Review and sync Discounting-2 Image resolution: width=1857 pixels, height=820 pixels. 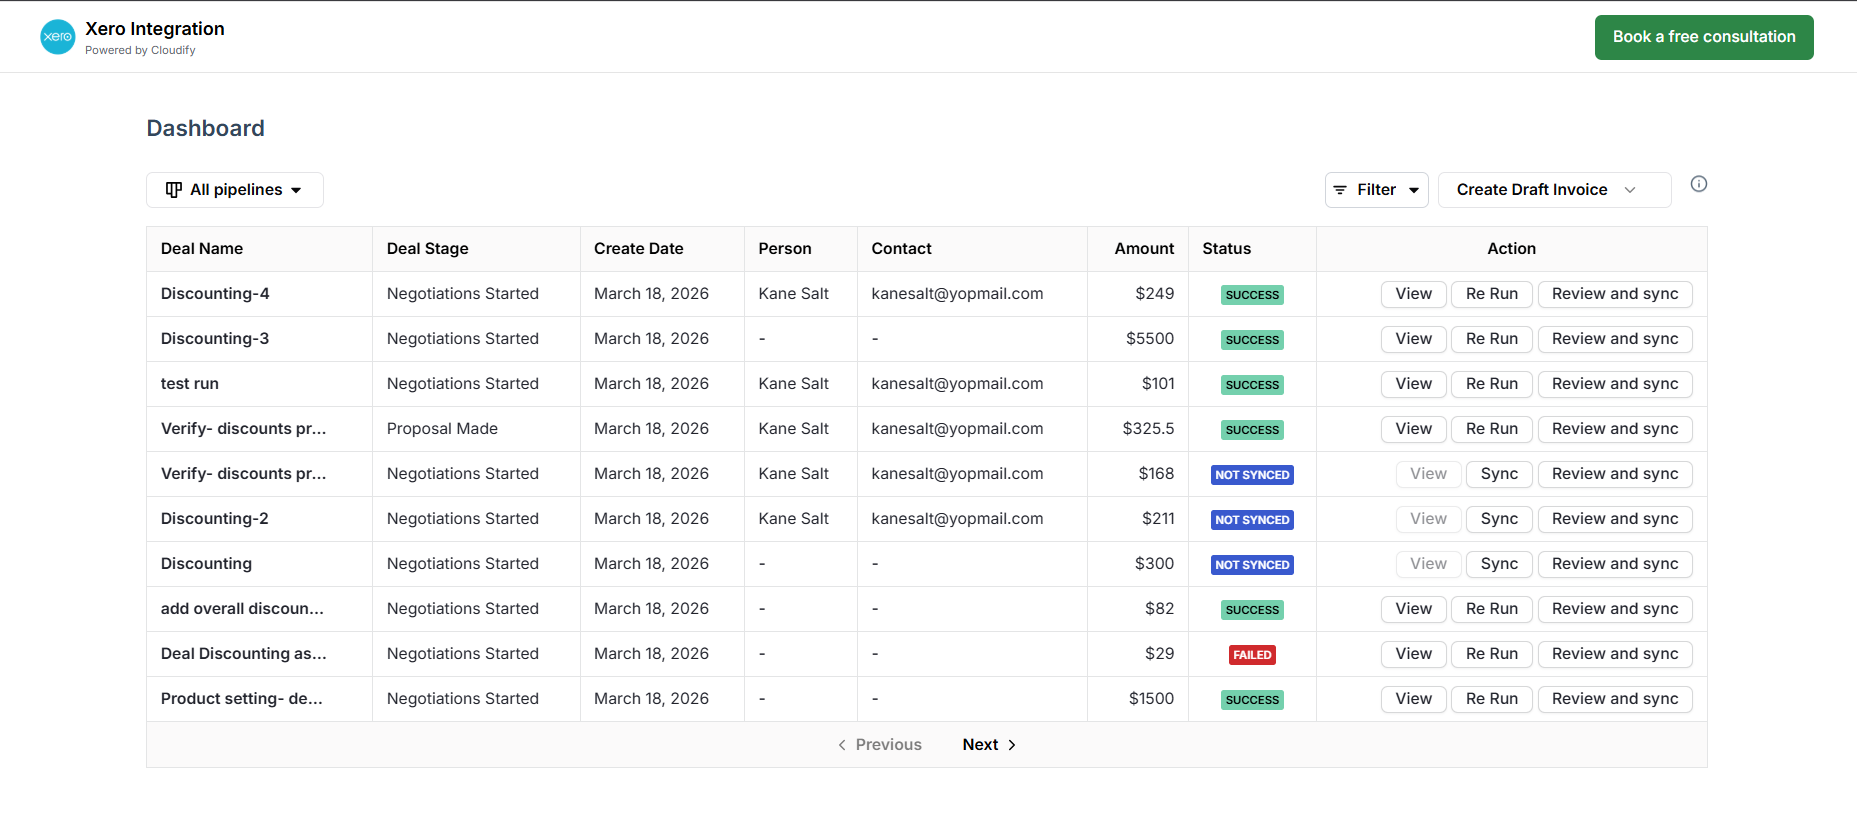point(1615,519)
